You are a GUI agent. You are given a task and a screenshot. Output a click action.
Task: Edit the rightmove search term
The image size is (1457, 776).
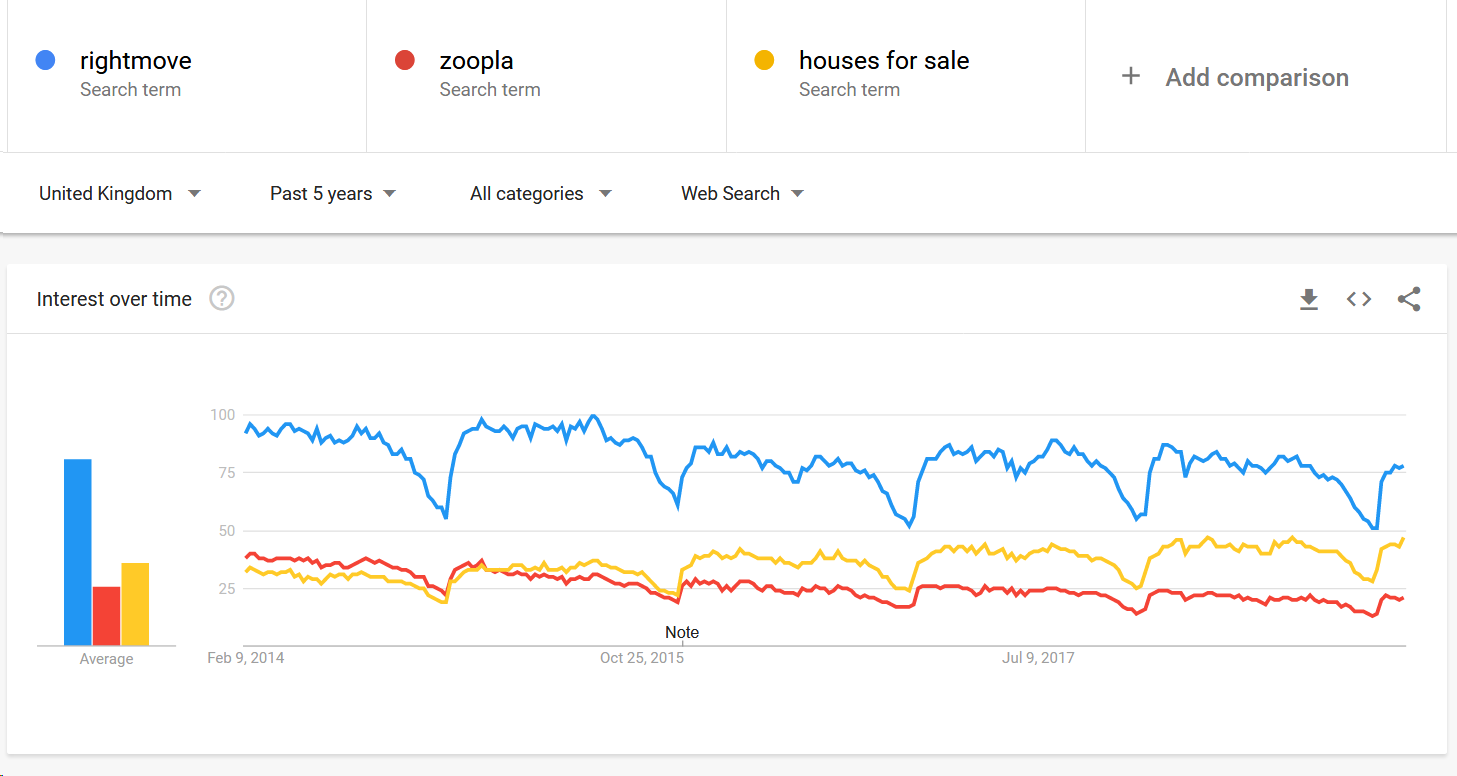(136, 61)
